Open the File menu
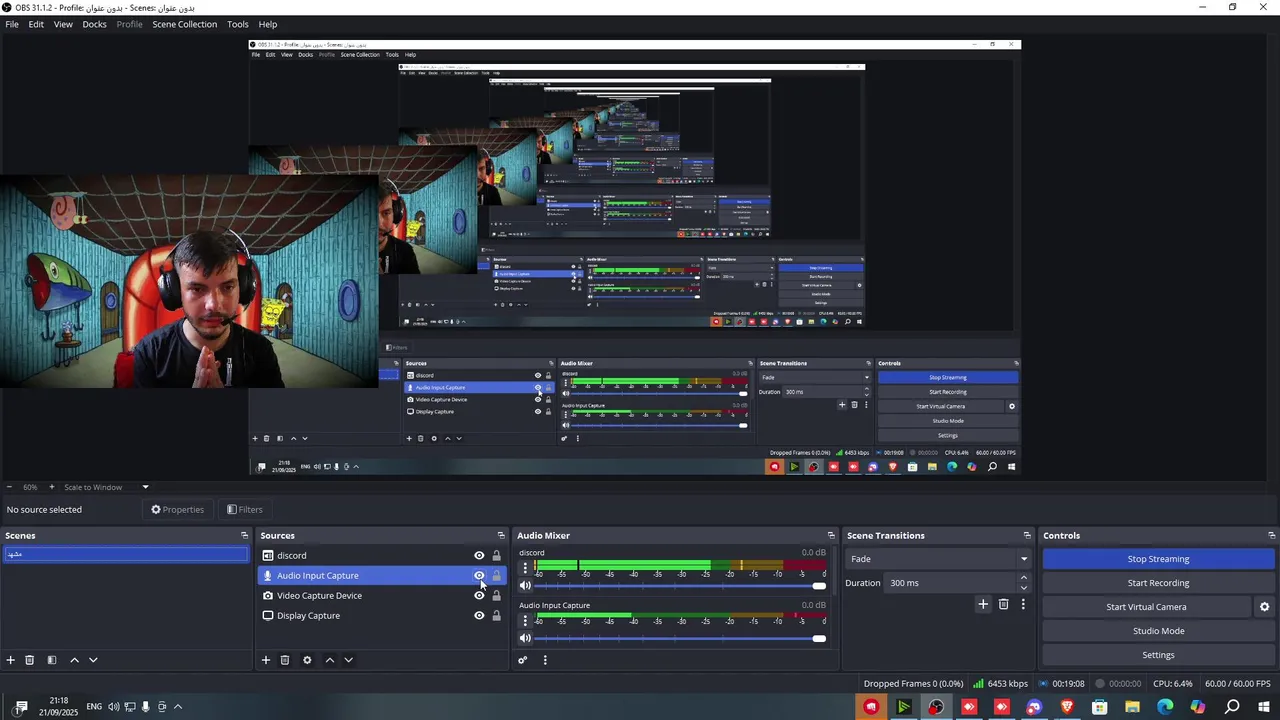This screenshot has height=720, width=1280. pyautogui.click(x=12, y=24)
